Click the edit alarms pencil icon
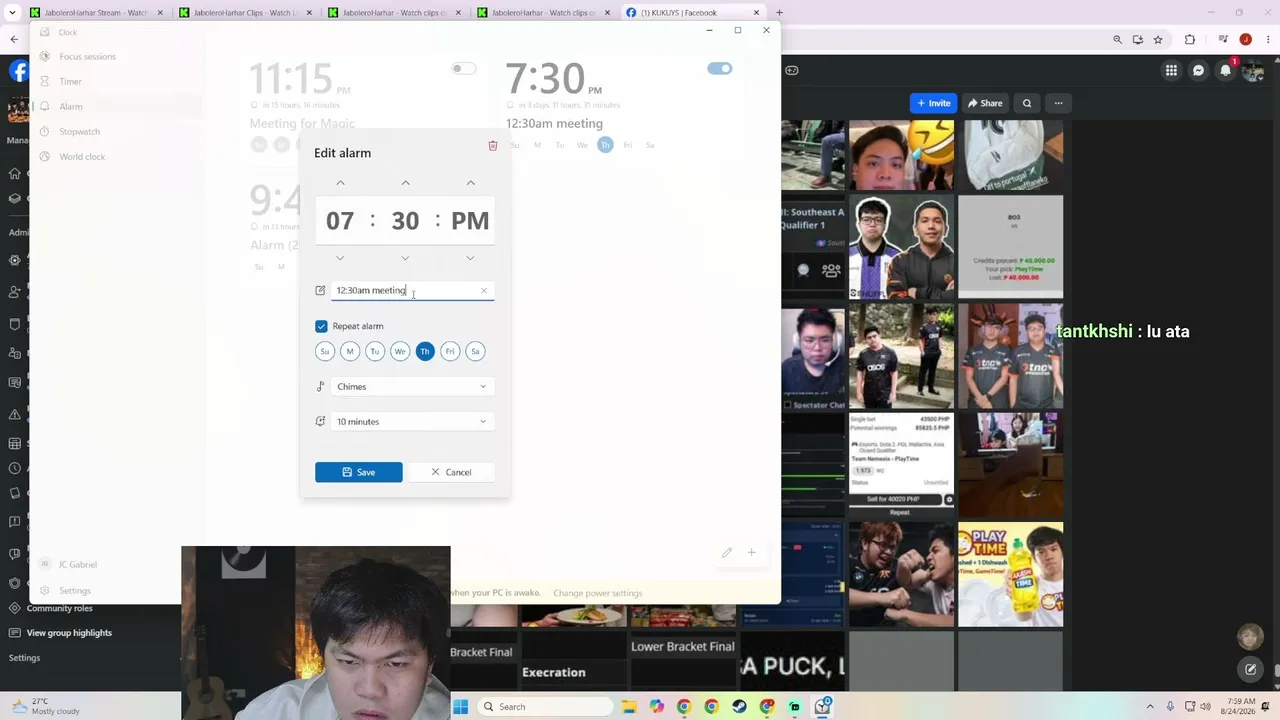Screen dimensions: 1280x720 727,553
